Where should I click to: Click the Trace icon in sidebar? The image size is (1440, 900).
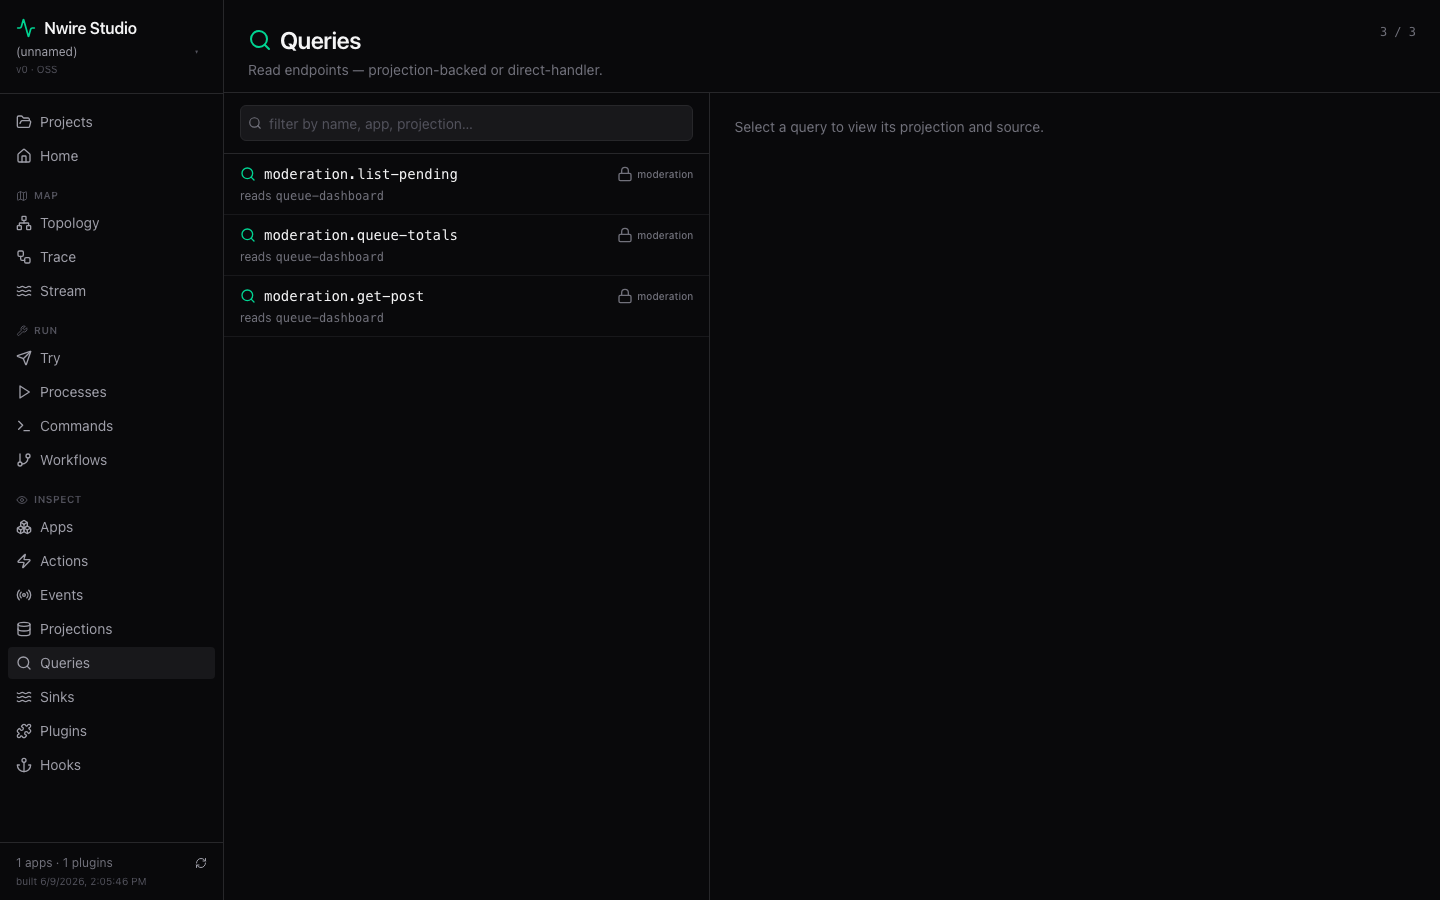pos(24,257)
